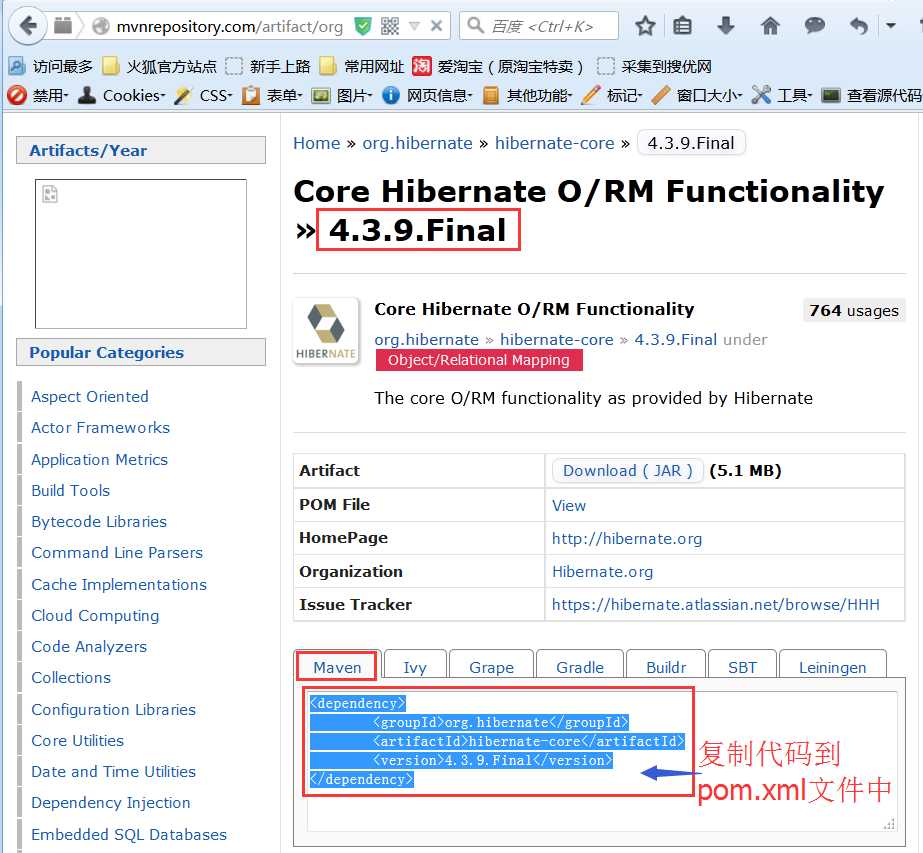Open the Code Analyzers category

[x=89, y=646]
